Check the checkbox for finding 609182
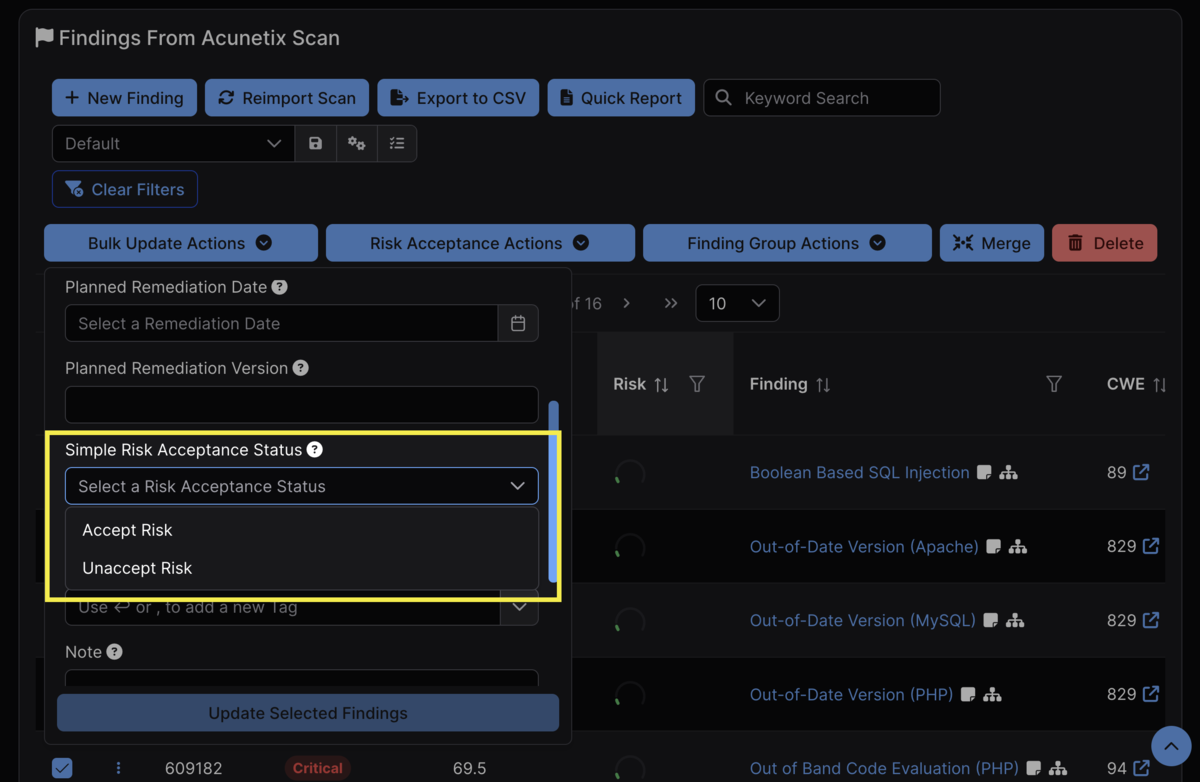Image resolution: width=1200 pixels, height=782 pixels. tap(62, 767)
